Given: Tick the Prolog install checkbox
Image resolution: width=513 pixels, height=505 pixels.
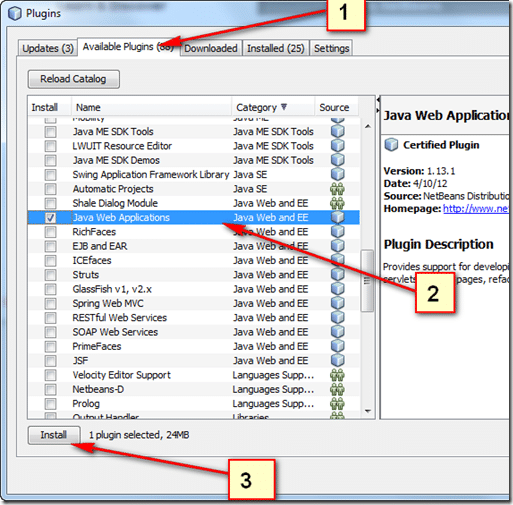Looking at the screenshot, I should click(50, 404).
